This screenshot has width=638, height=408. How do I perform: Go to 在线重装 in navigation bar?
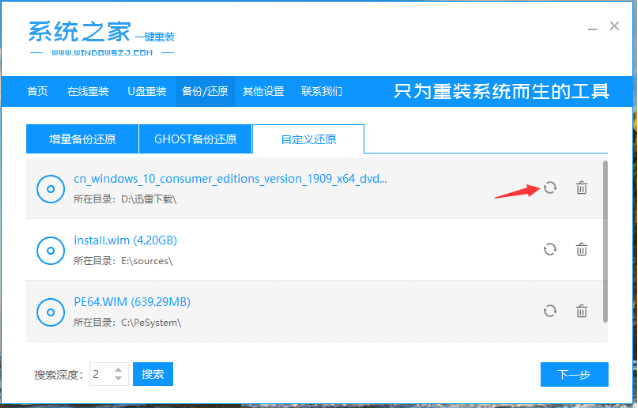click(x=86, y=92)
